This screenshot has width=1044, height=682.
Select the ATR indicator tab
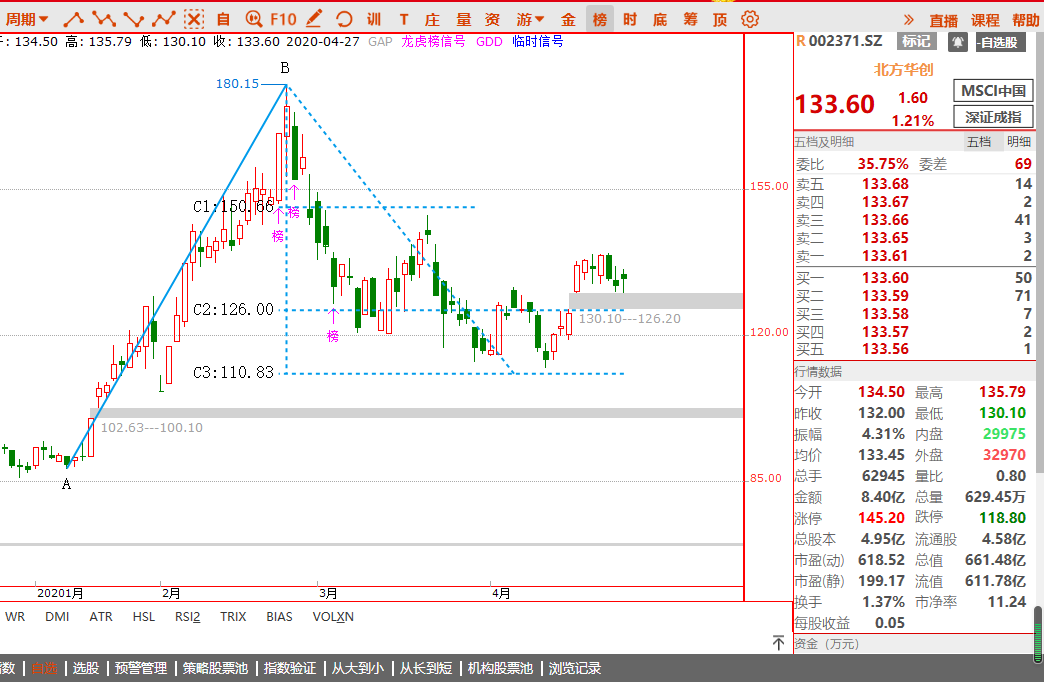tap(101, 617)
